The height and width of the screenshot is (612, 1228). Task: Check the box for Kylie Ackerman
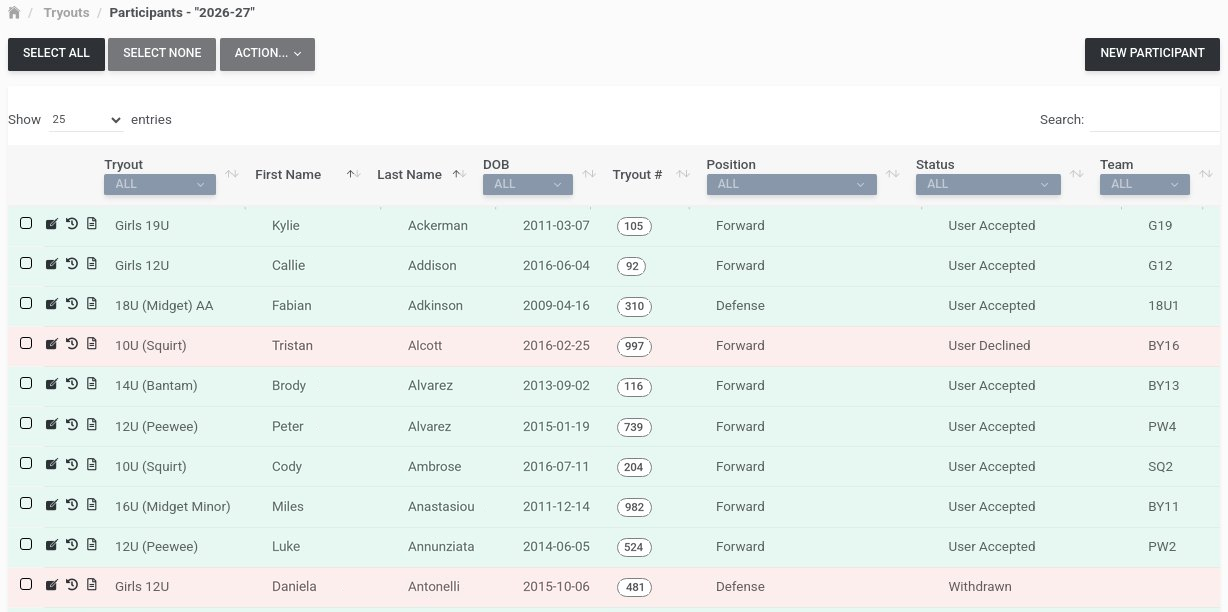tap(26, 223)
